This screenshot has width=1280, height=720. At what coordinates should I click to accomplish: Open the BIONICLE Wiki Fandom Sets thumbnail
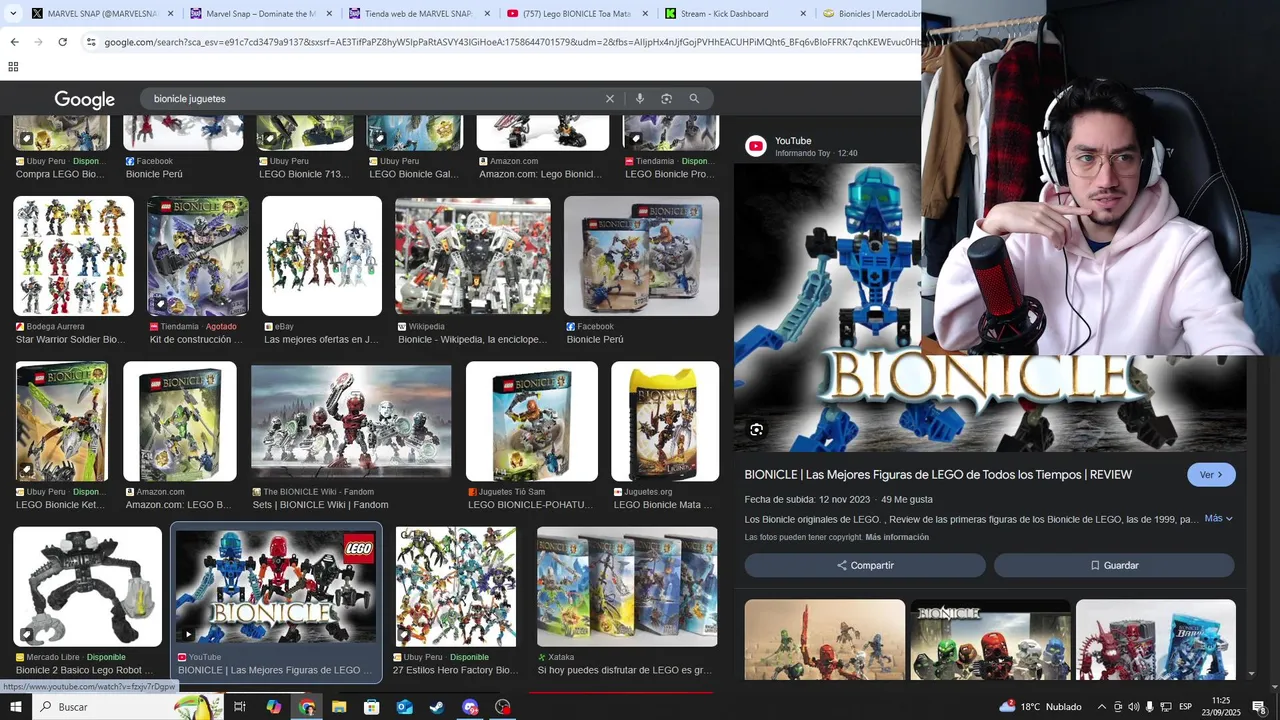351,421
